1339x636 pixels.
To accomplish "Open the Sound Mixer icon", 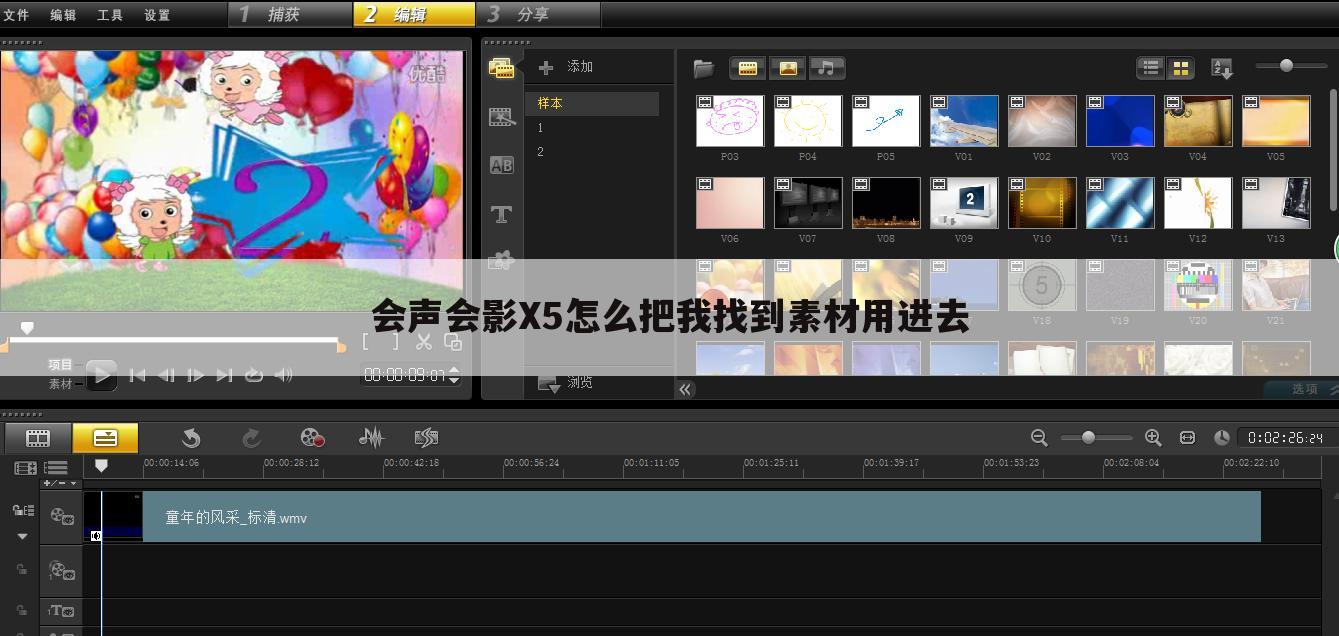I will [371, 437].
